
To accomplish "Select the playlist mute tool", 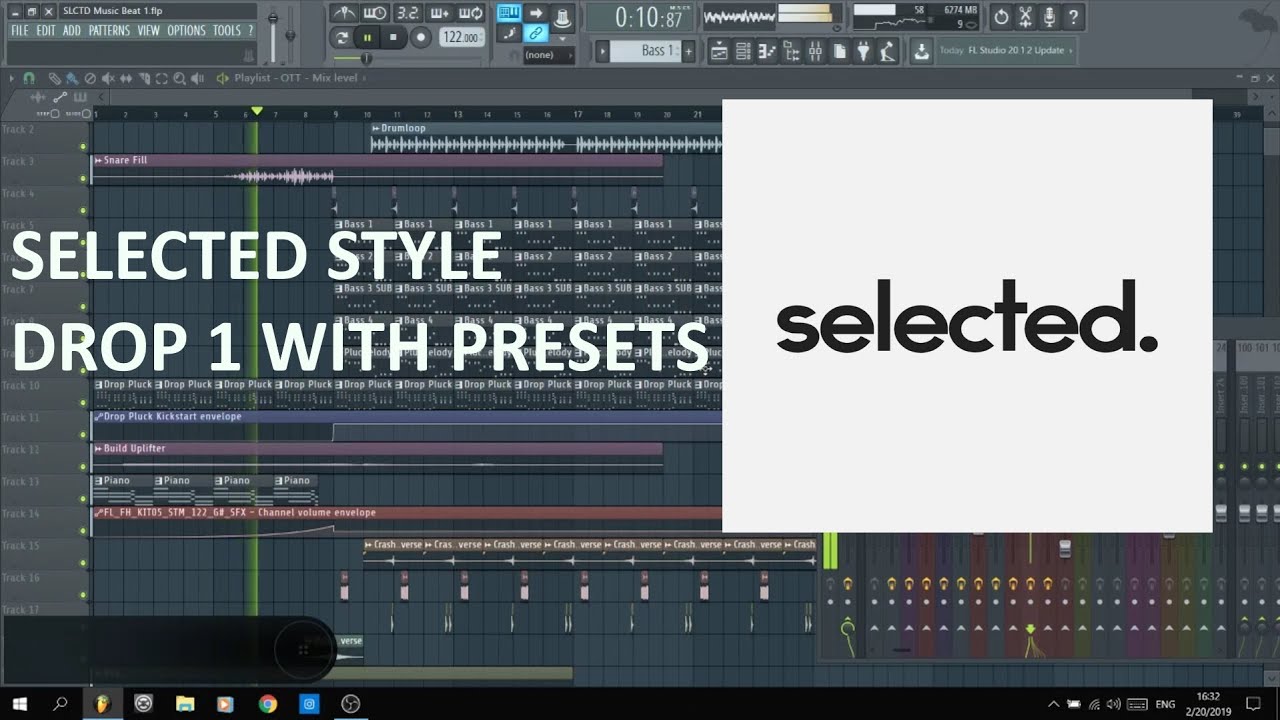I will [108, 78].
